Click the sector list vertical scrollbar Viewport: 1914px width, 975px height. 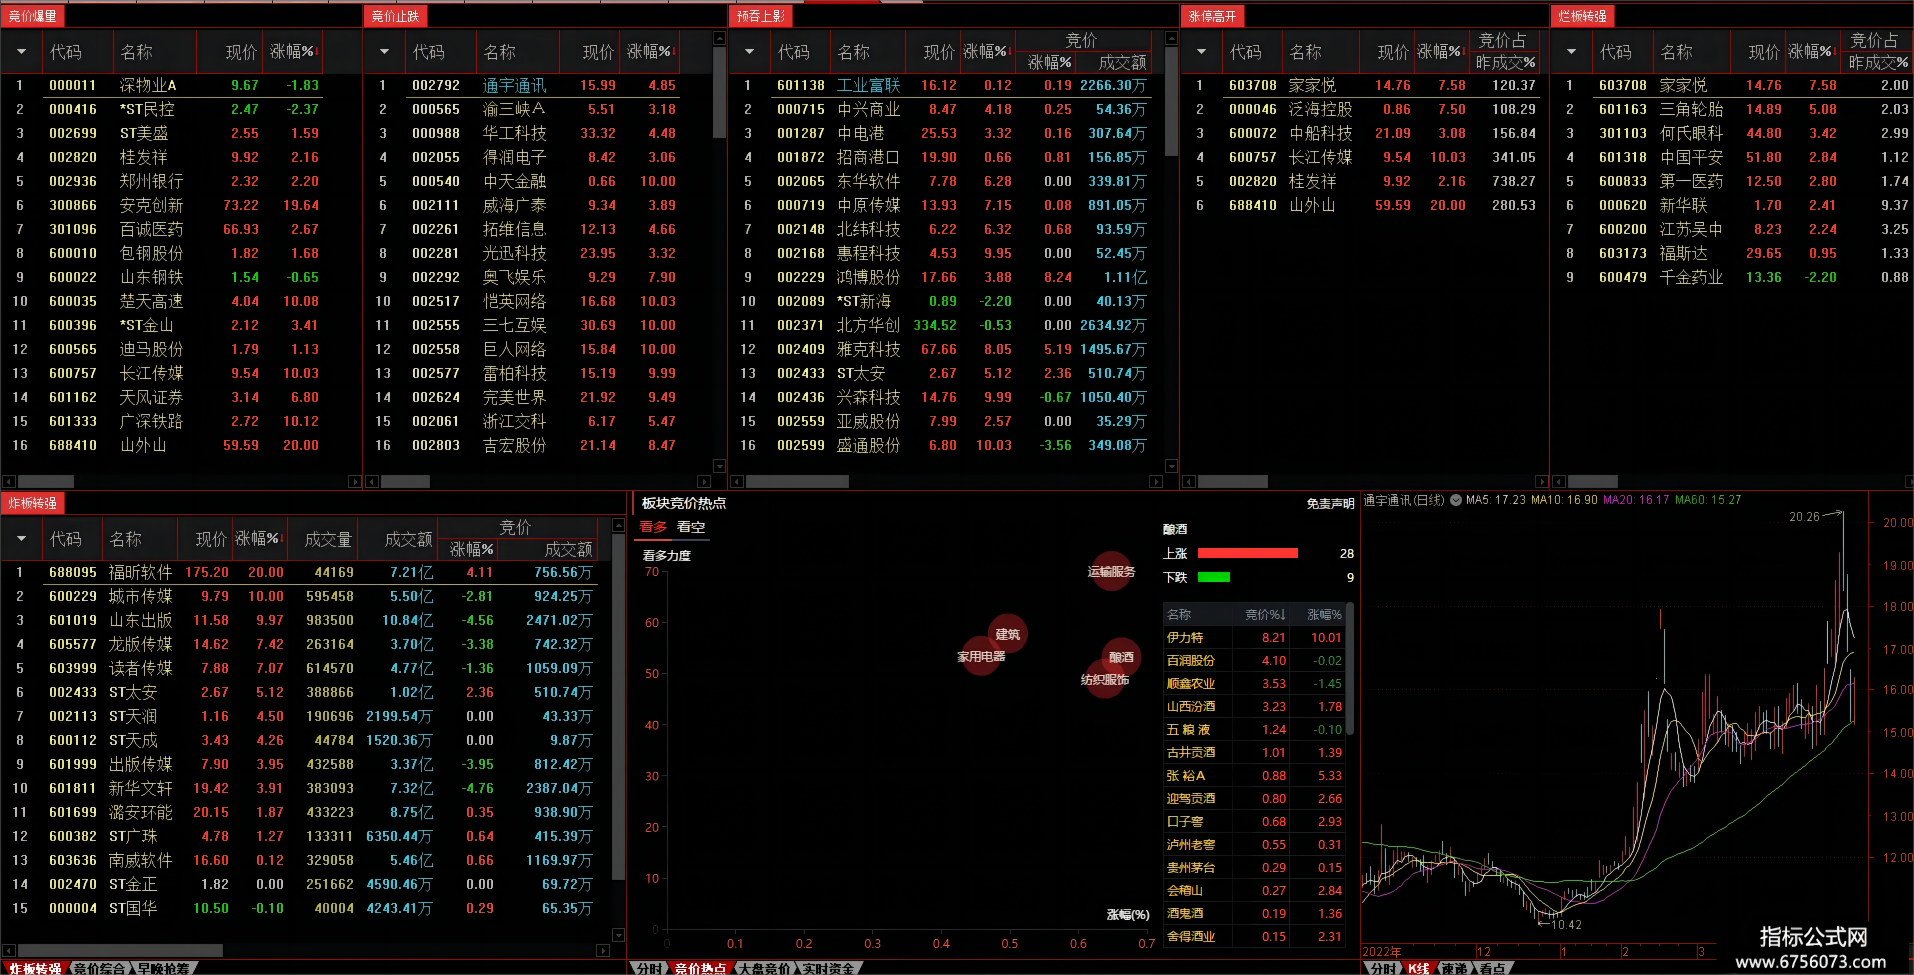coord(1350,670)
